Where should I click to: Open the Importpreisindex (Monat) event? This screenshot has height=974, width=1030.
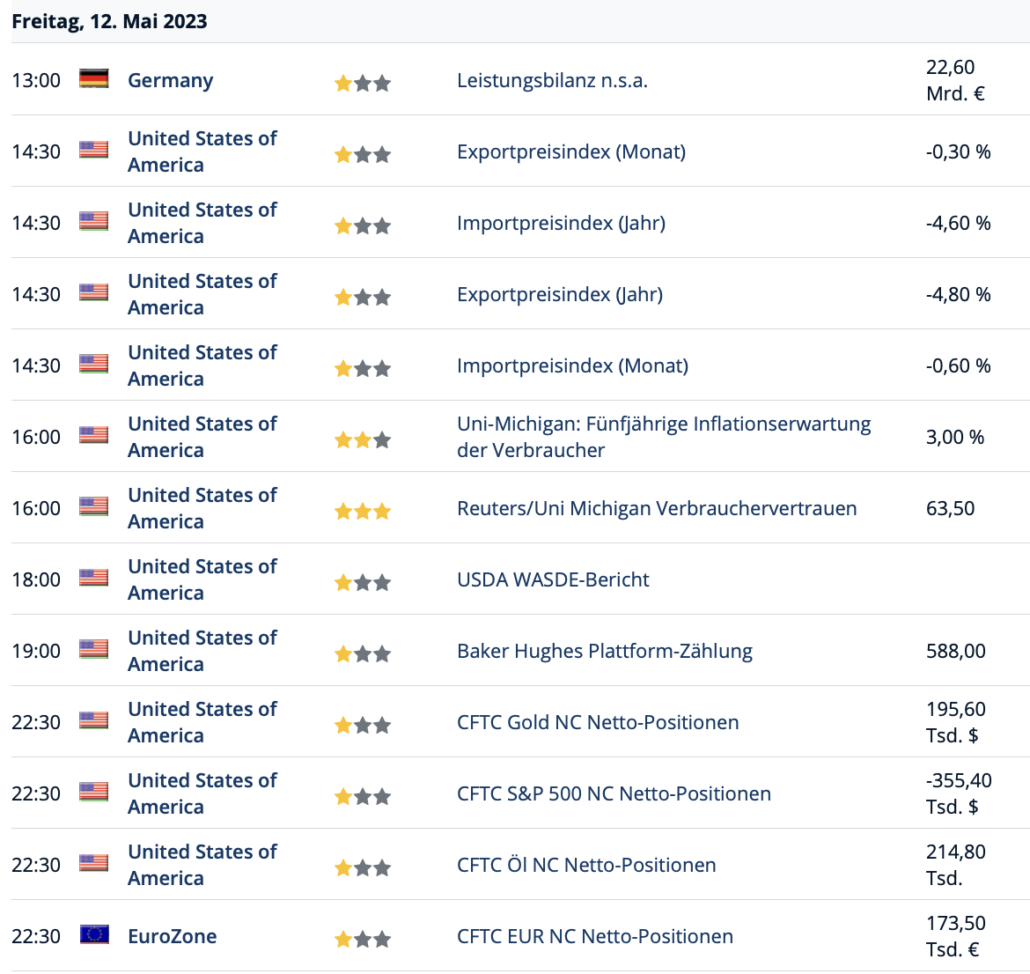(573, 366)
